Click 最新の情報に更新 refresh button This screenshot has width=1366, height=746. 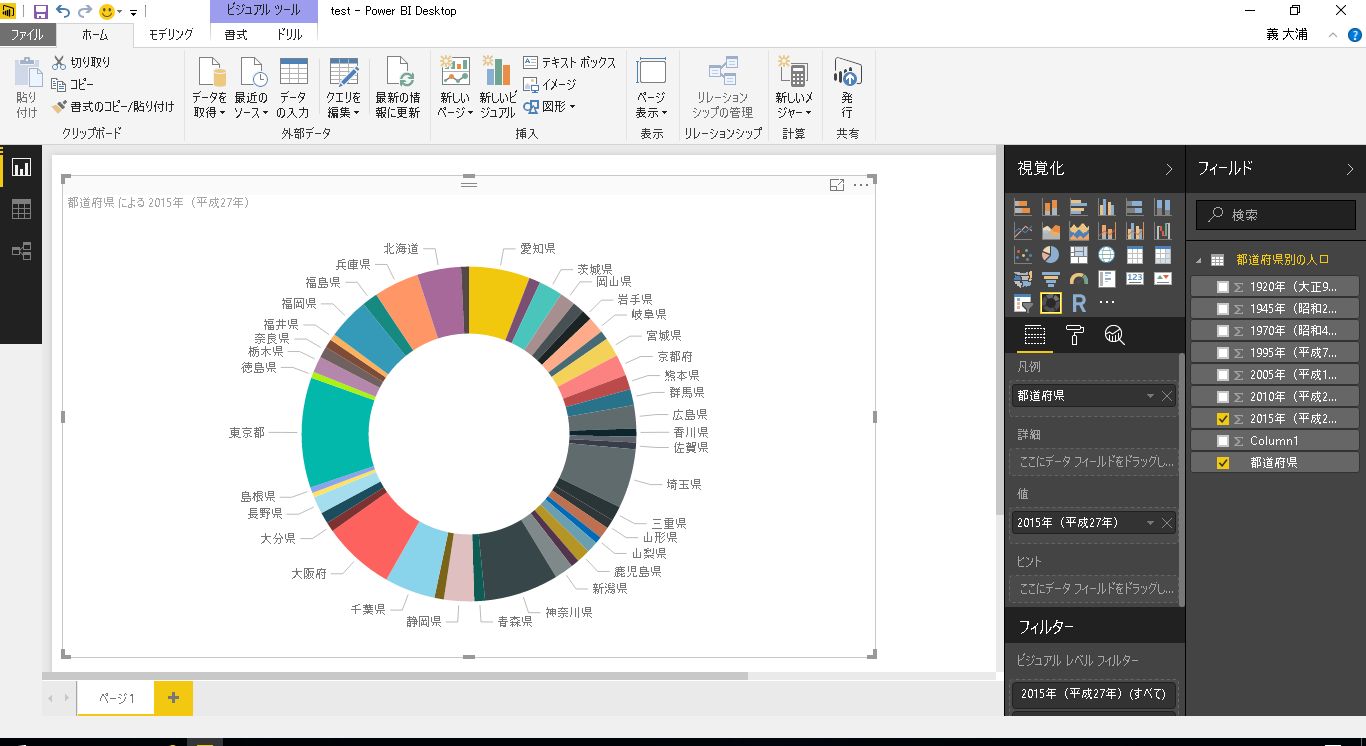coord(398,88)
